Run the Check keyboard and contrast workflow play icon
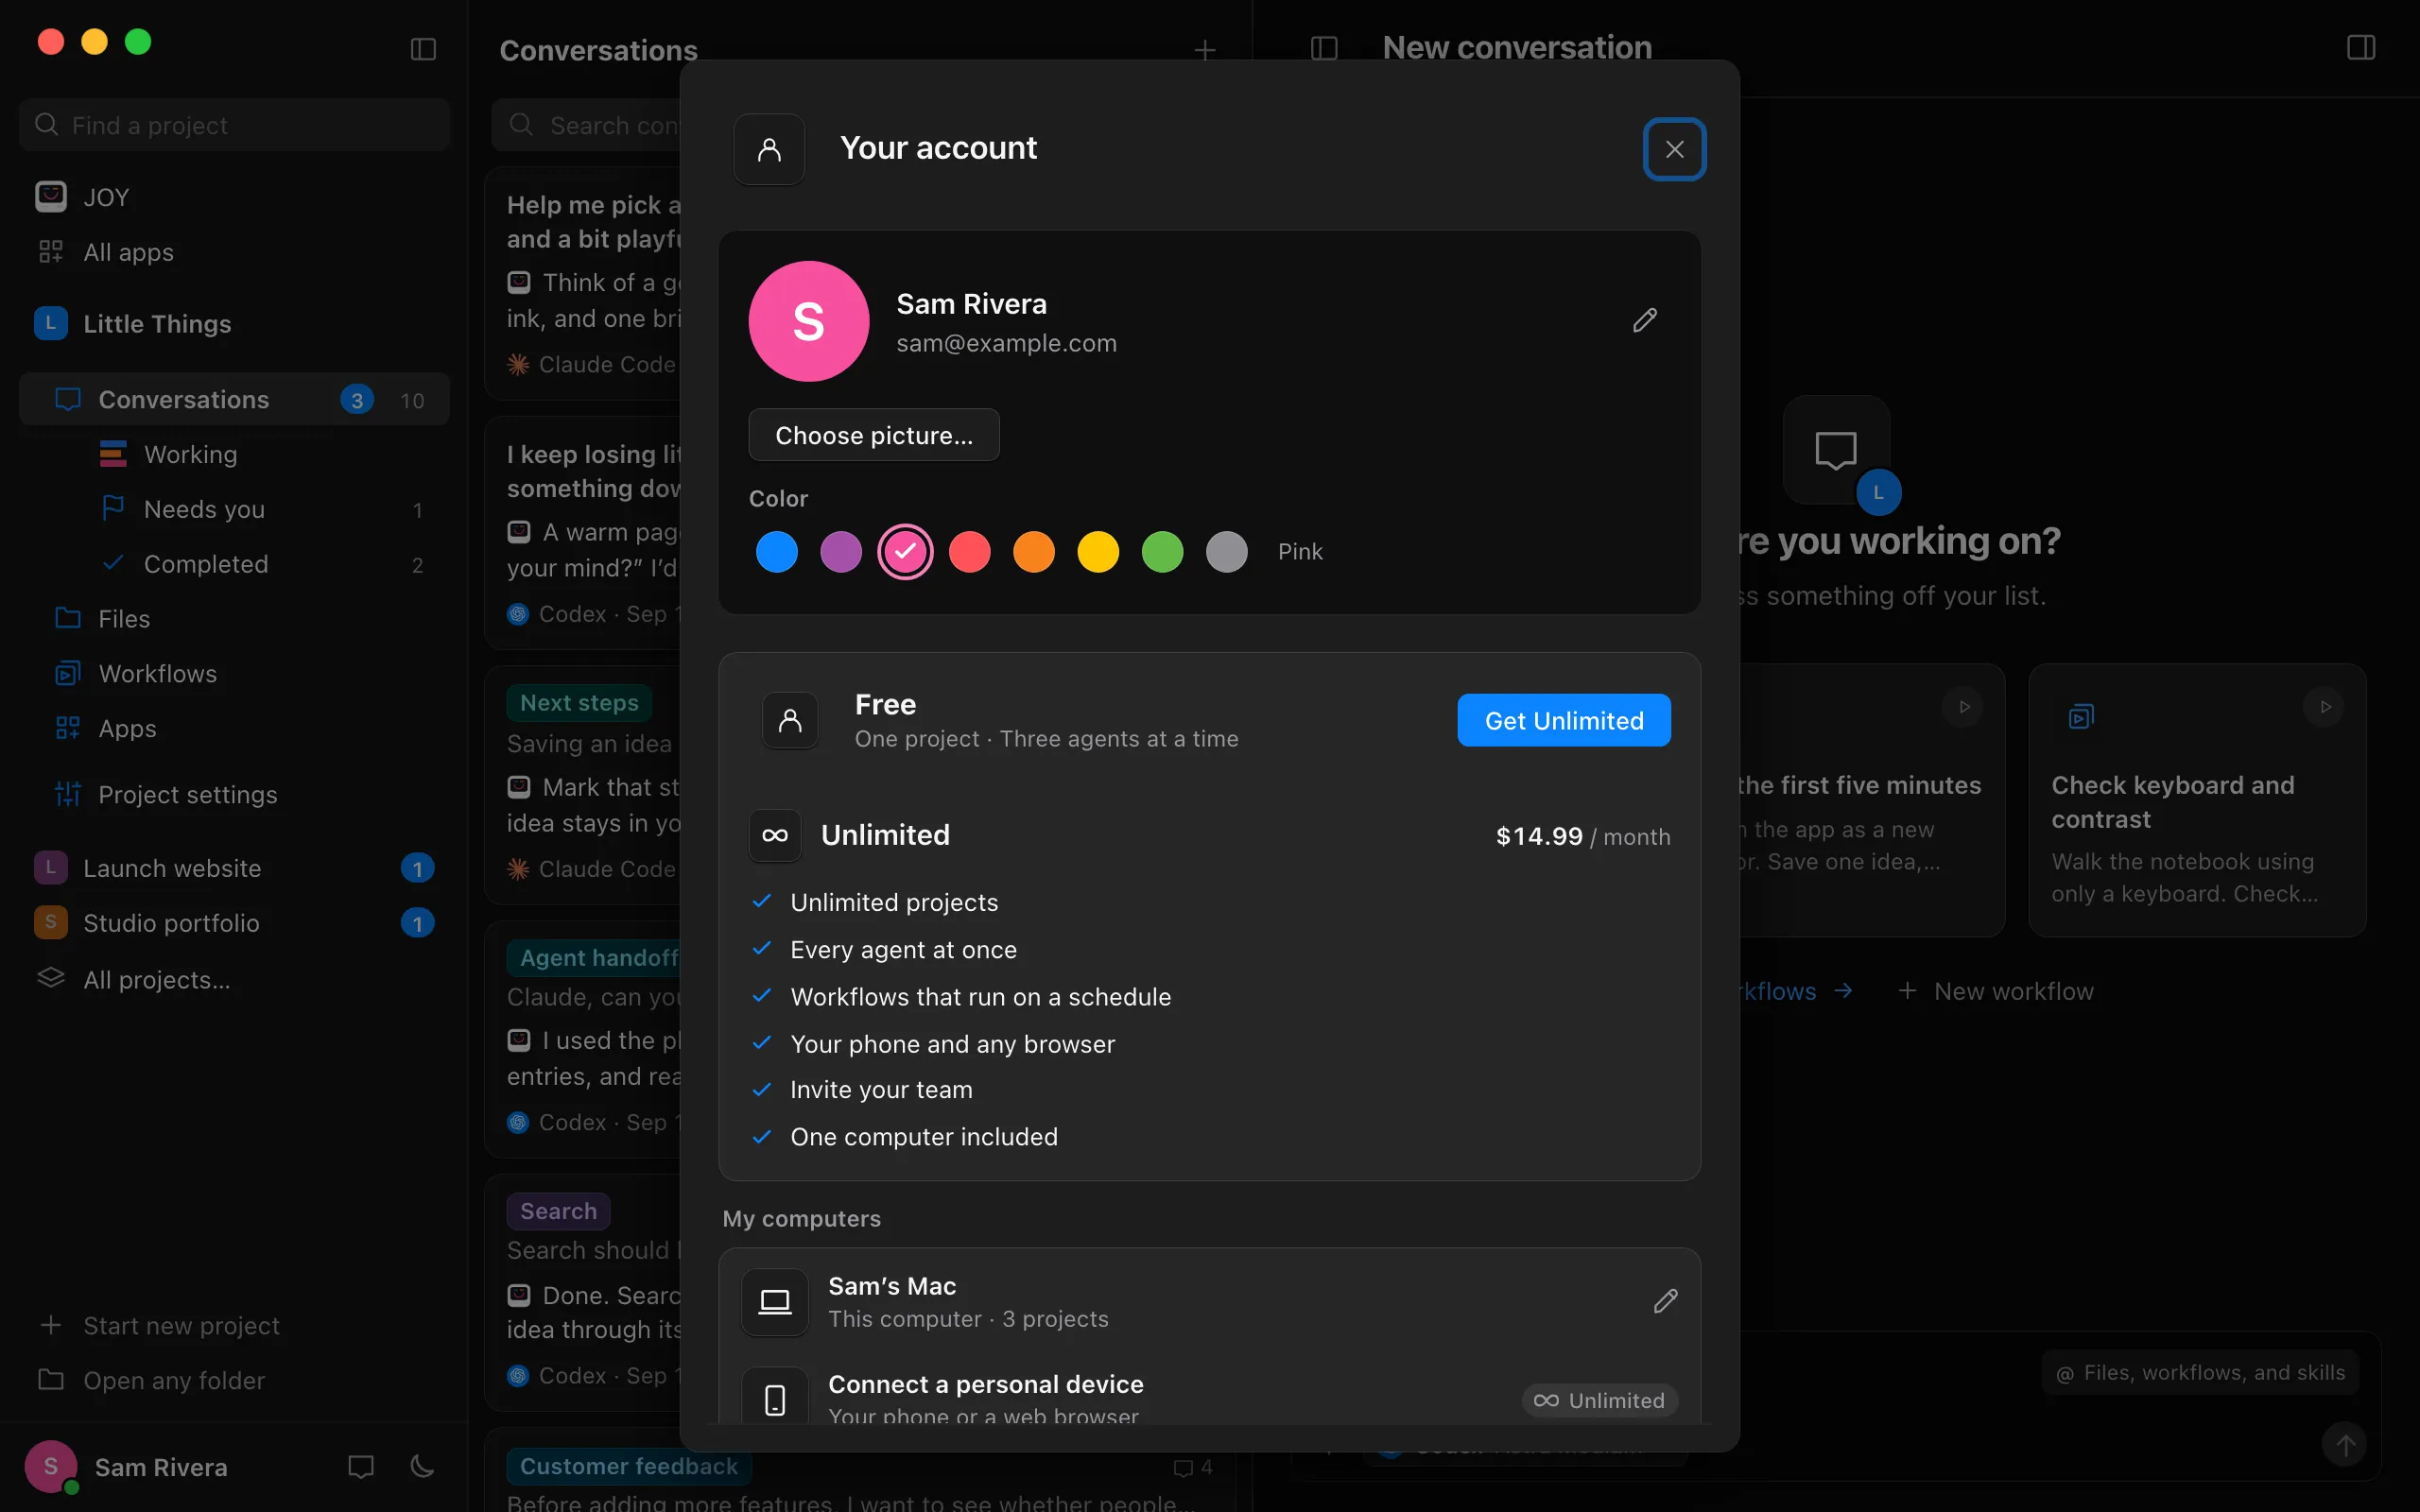2420x1512 pixels. pyautogui.click(x=2325, y=707)
